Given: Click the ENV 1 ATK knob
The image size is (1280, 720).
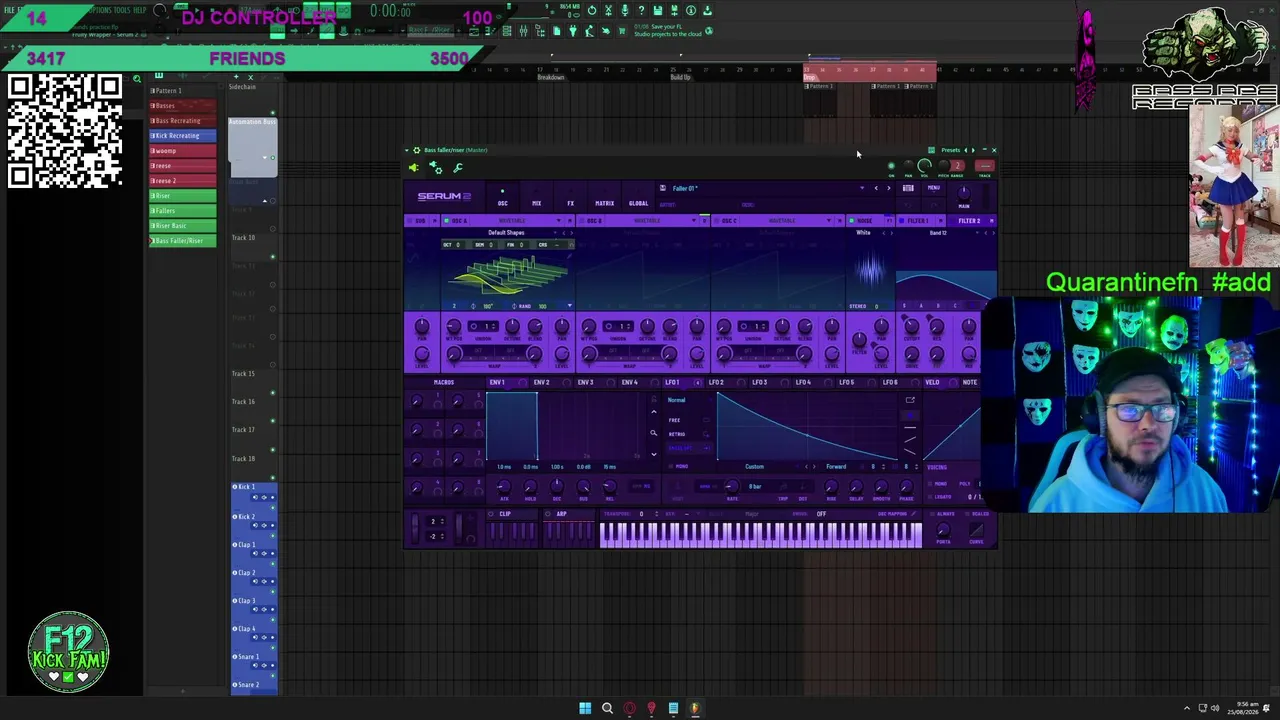Looking at the screenshot, I should click(x=504, y=487).
